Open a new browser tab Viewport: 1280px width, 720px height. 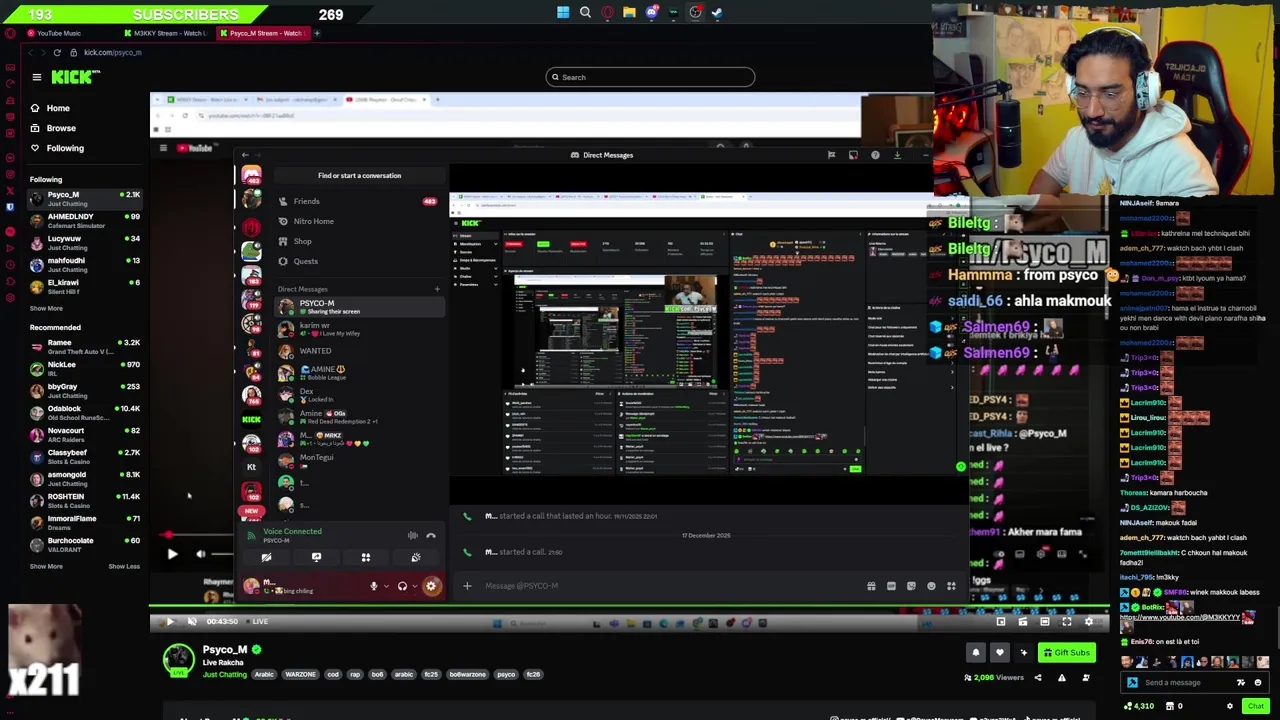(317, 33)
